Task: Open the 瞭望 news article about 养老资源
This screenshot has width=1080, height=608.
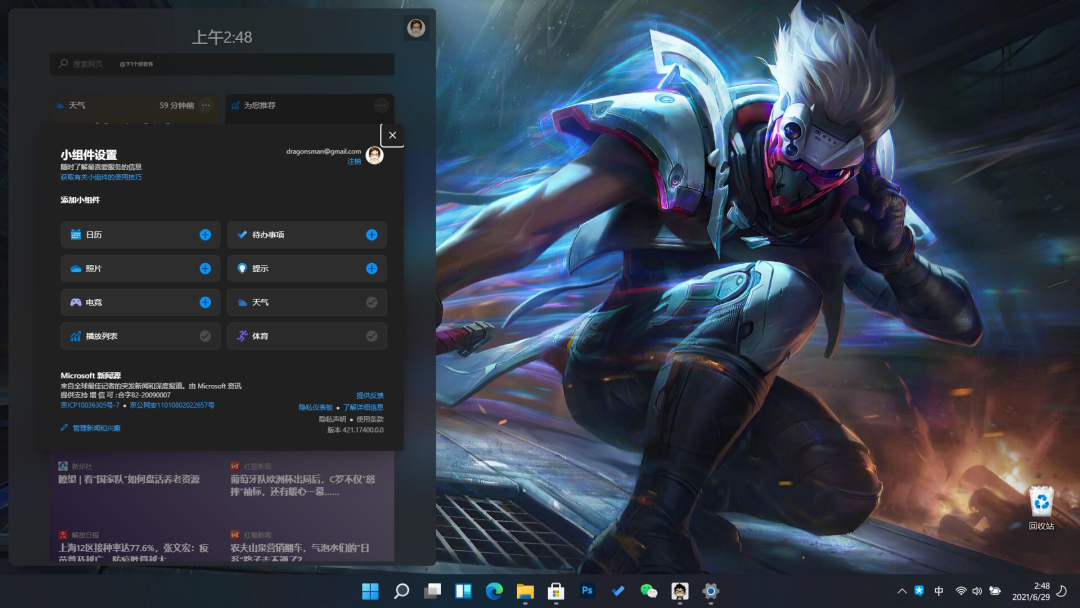Action: tap(129, 479)
